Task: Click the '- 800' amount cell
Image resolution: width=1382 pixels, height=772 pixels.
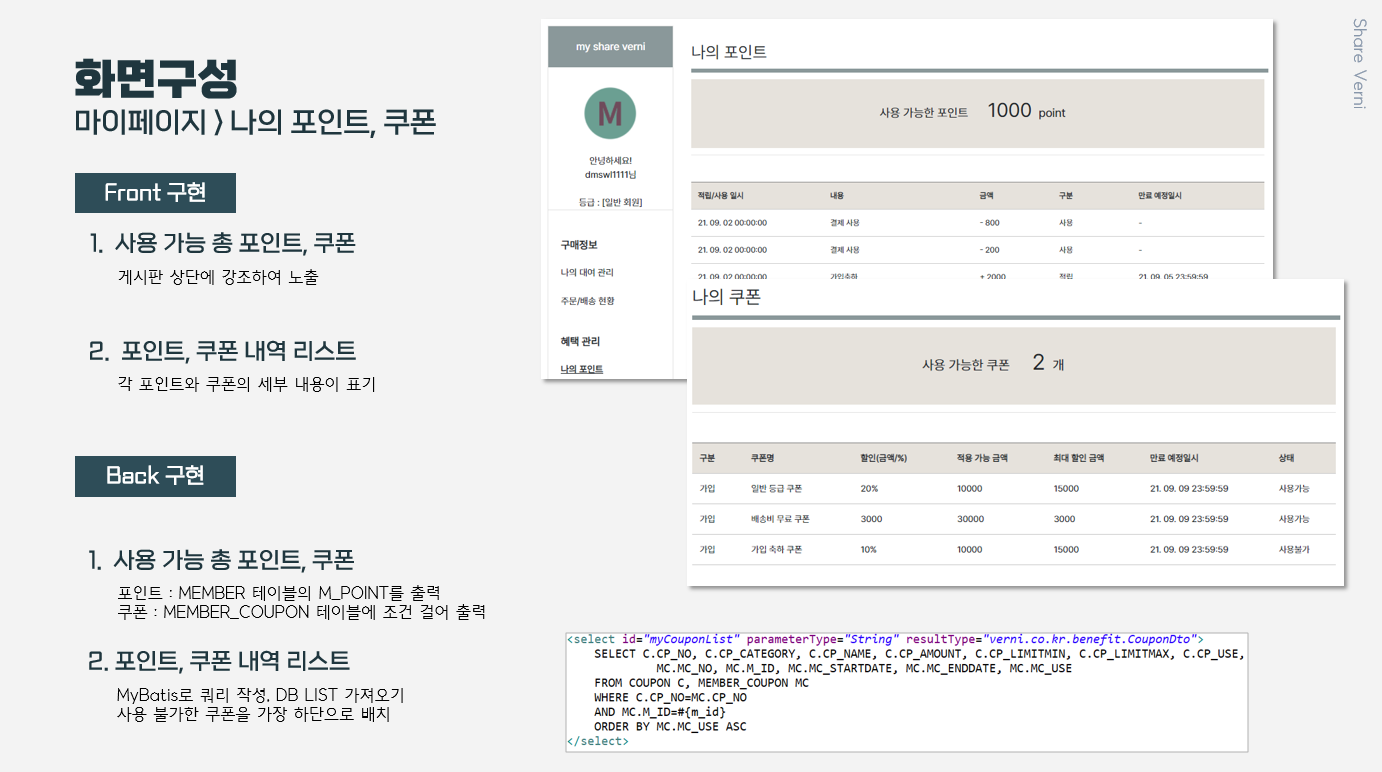Action: (x=990, y=223)
